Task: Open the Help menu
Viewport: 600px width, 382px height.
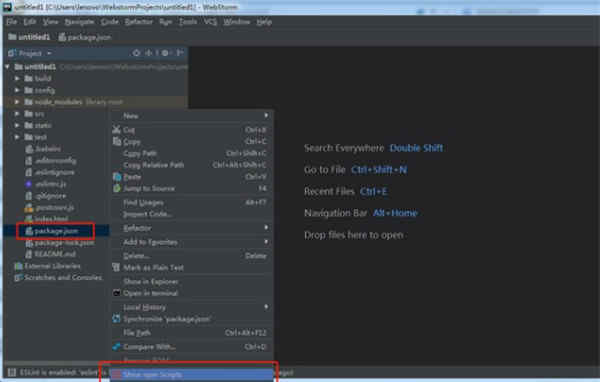Action: (x=264, y=22)
